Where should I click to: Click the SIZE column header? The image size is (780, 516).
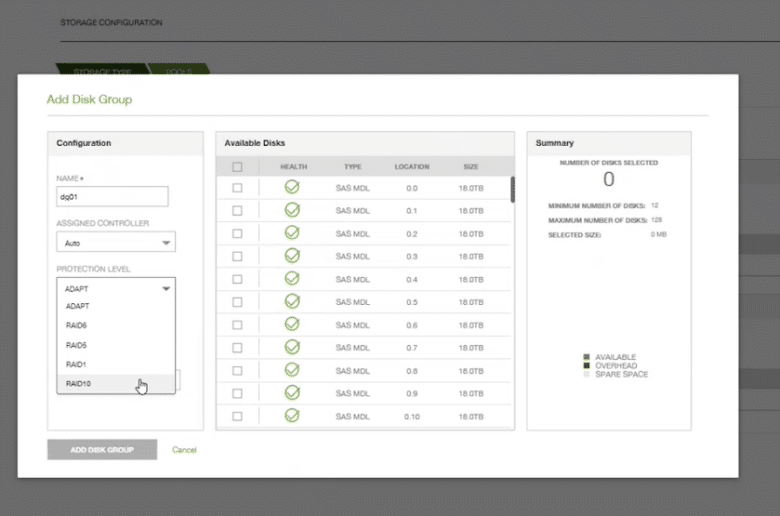471,167
